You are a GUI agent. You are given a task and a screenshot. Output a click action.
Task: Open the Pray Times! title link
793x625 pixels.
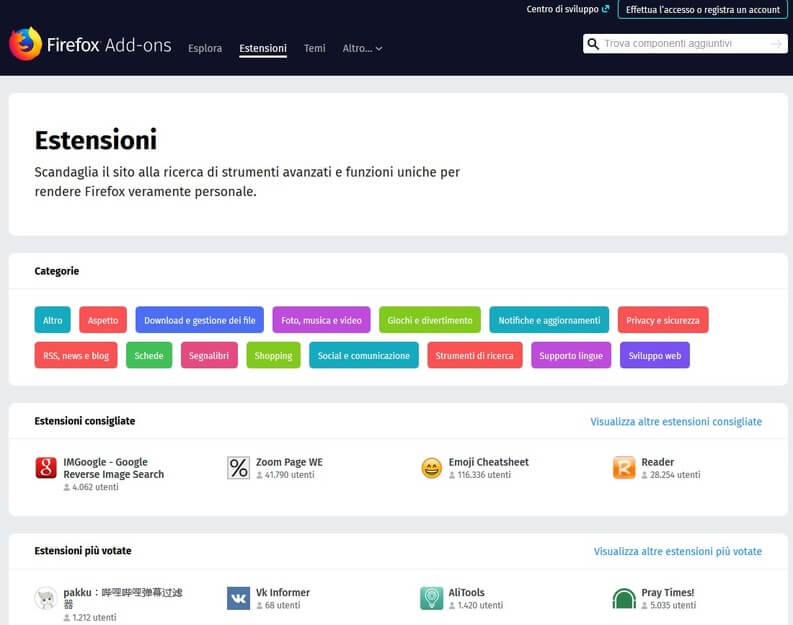click(x=668, y=593)
